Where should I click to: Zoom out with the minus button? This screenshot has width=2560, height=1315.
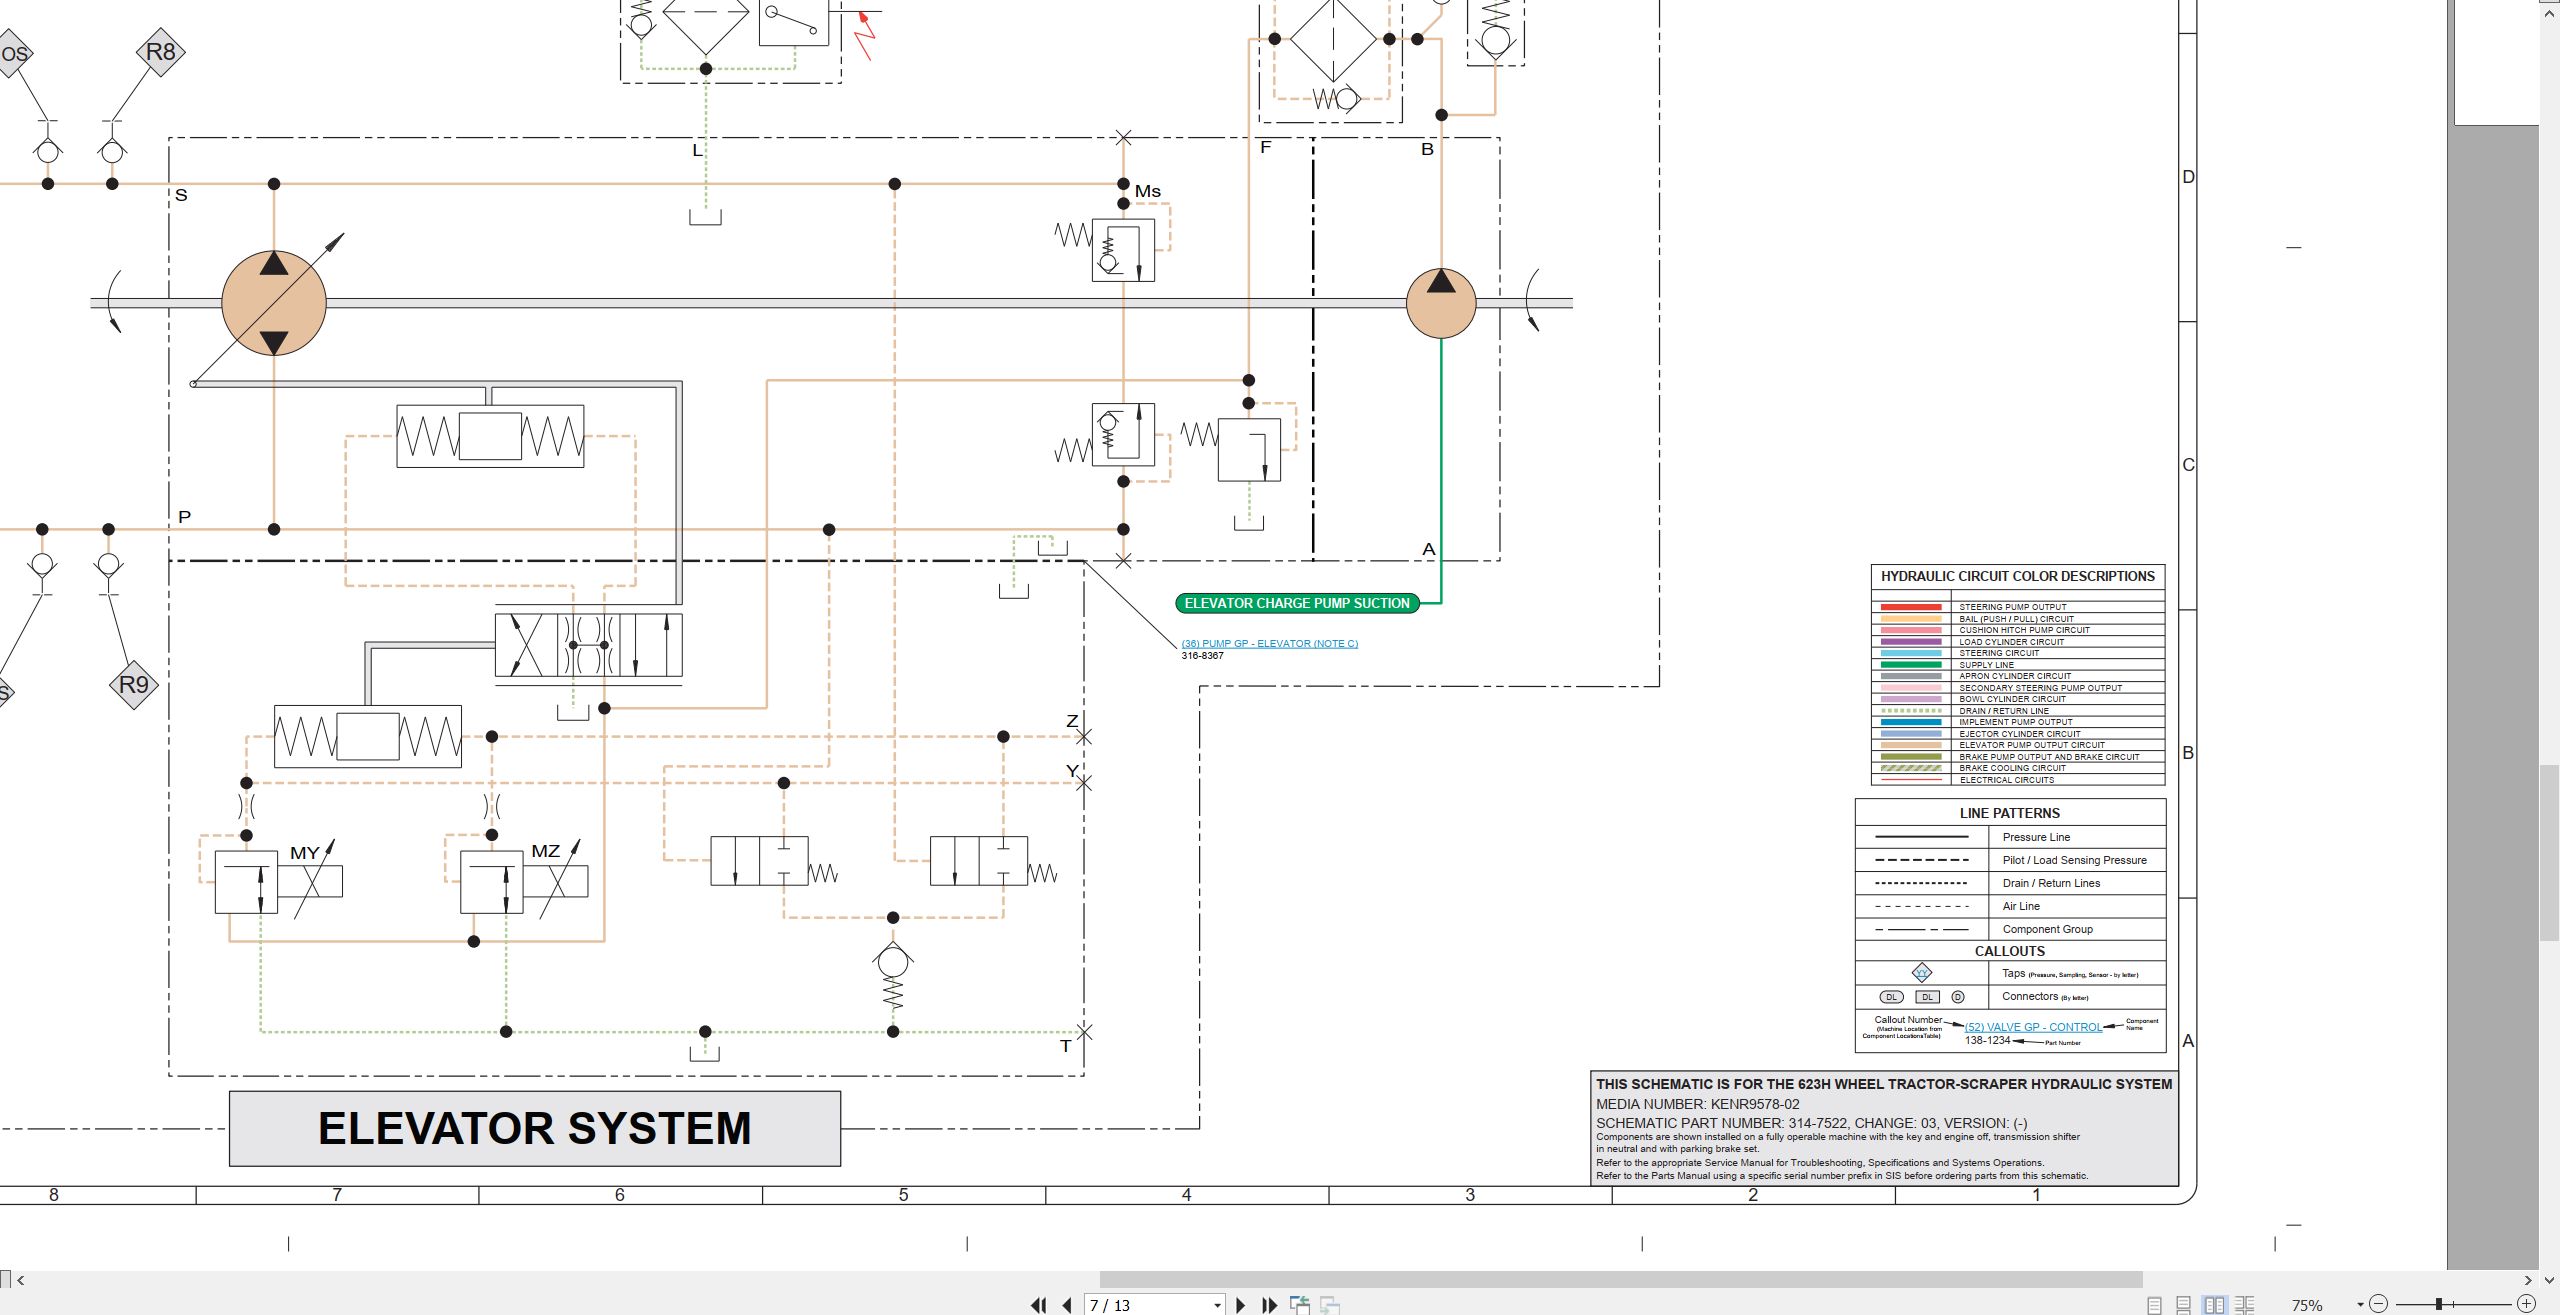click(2379, 1304)
